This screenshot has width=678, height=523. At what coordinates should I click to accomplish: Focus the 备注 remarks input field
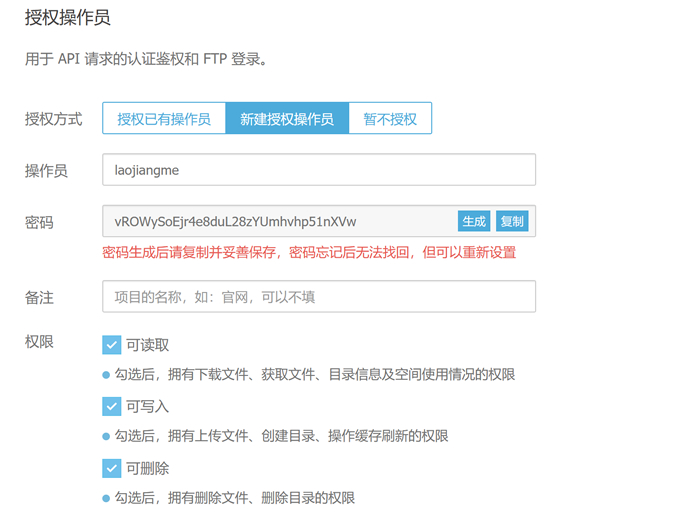coord(319,297)
